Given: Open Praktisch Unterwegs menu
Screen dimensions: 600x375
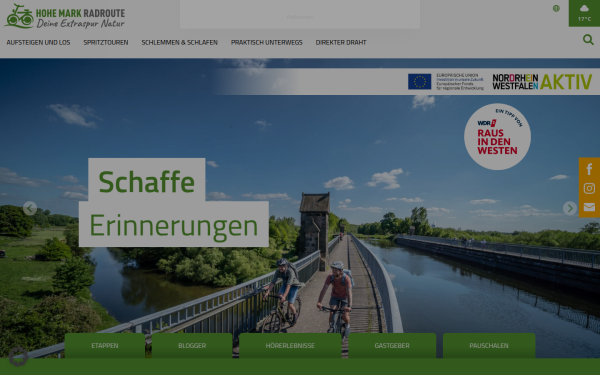Looking at the screenshot, I should point(267,42).
